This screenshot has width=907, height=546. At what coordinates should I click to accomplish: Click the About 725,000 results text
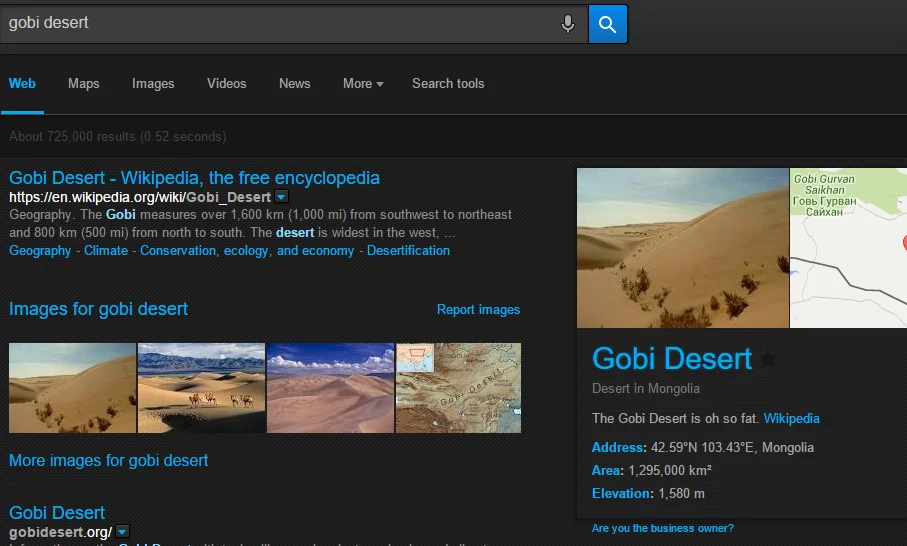coord(117,136)
